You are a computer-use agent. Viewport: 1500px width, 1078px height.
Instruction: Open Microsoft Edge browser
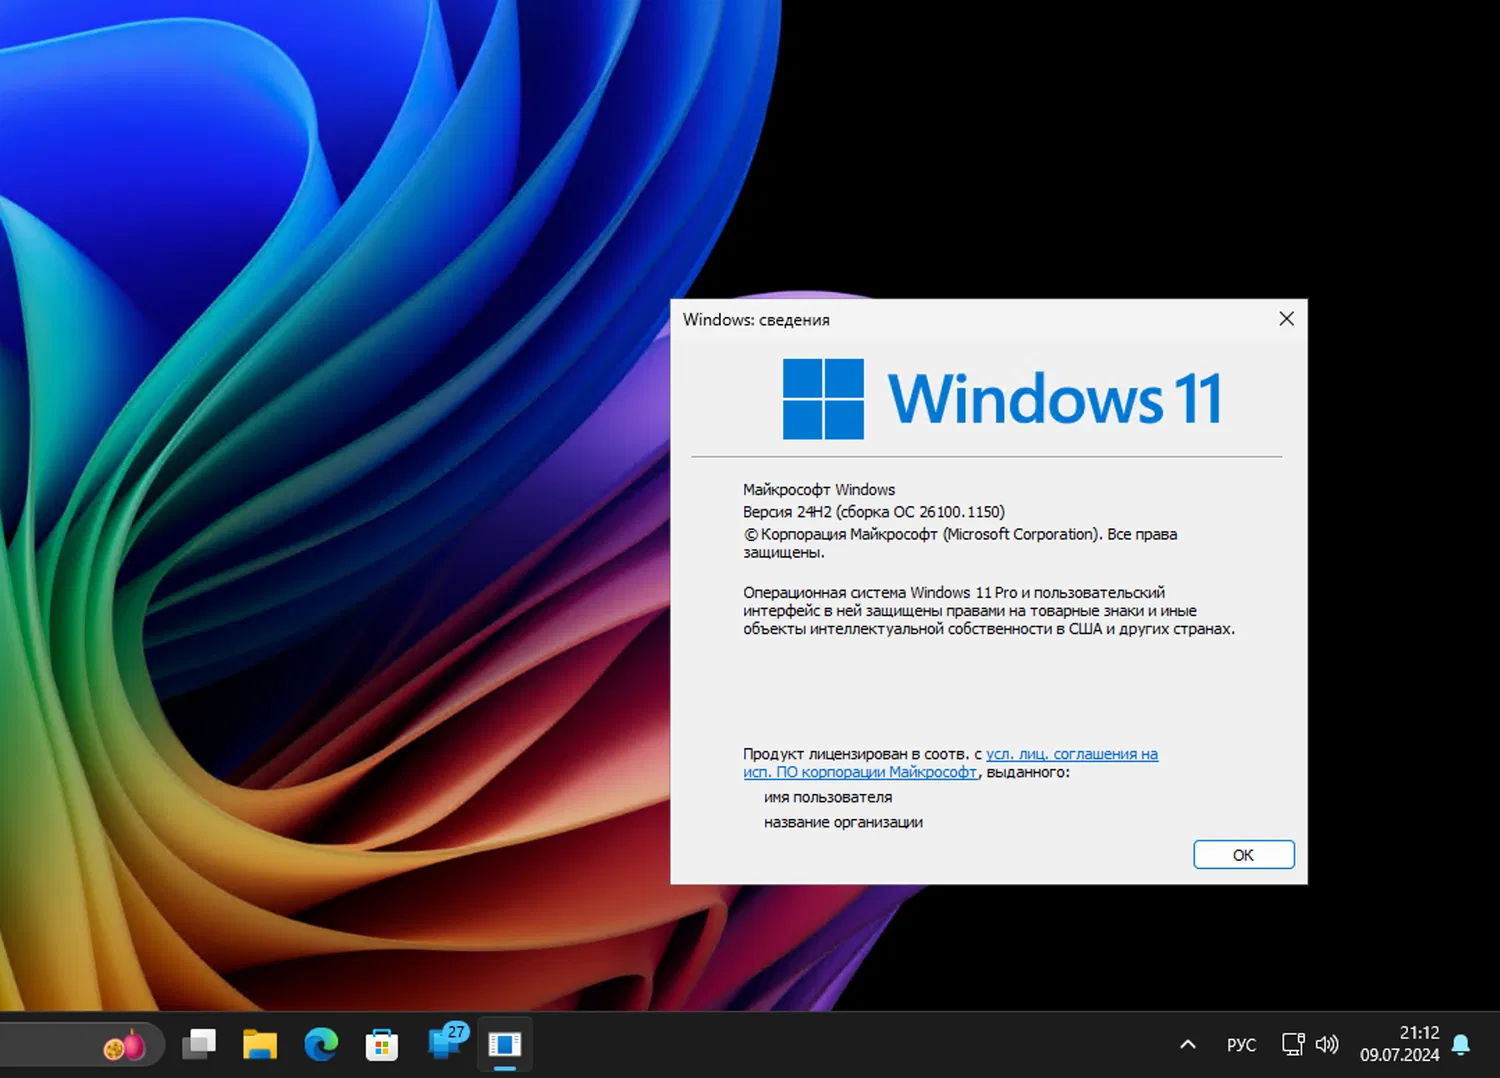pyautogui.click(x=321, y=1045)
